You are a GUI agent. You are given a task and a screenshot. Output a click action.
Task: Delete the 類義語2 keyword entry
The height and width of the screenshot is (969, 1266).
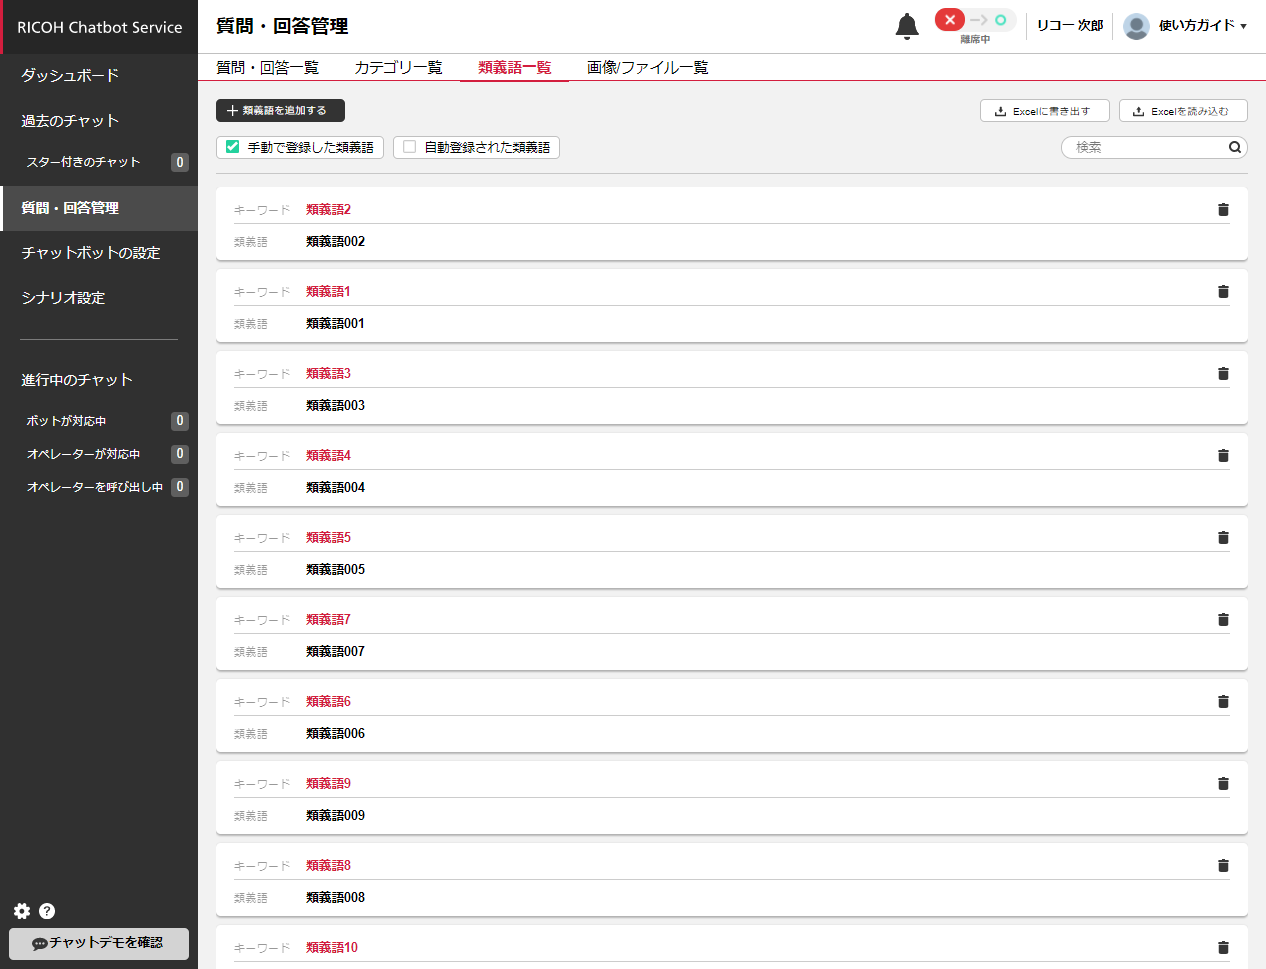[x=1222, y=210]
